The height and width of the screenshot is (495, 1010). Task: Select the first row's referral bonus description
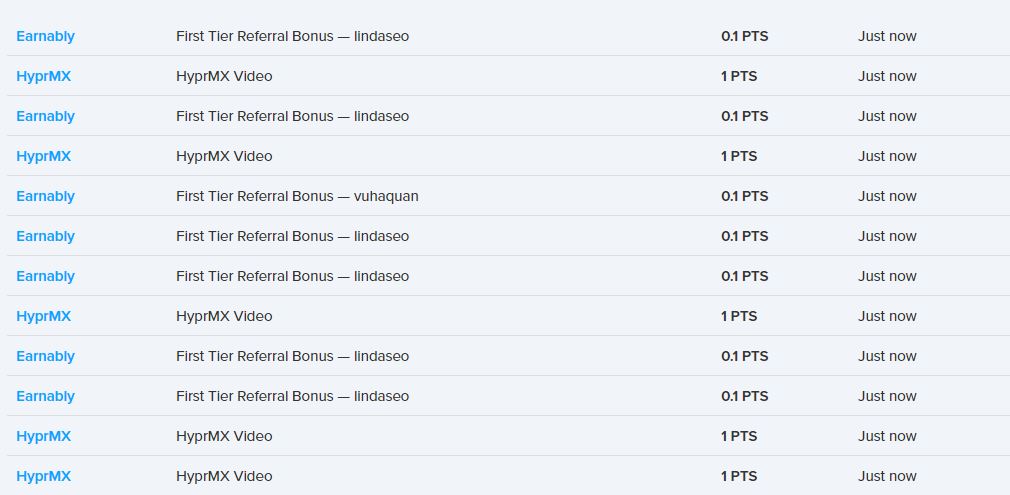pos(292,36)
